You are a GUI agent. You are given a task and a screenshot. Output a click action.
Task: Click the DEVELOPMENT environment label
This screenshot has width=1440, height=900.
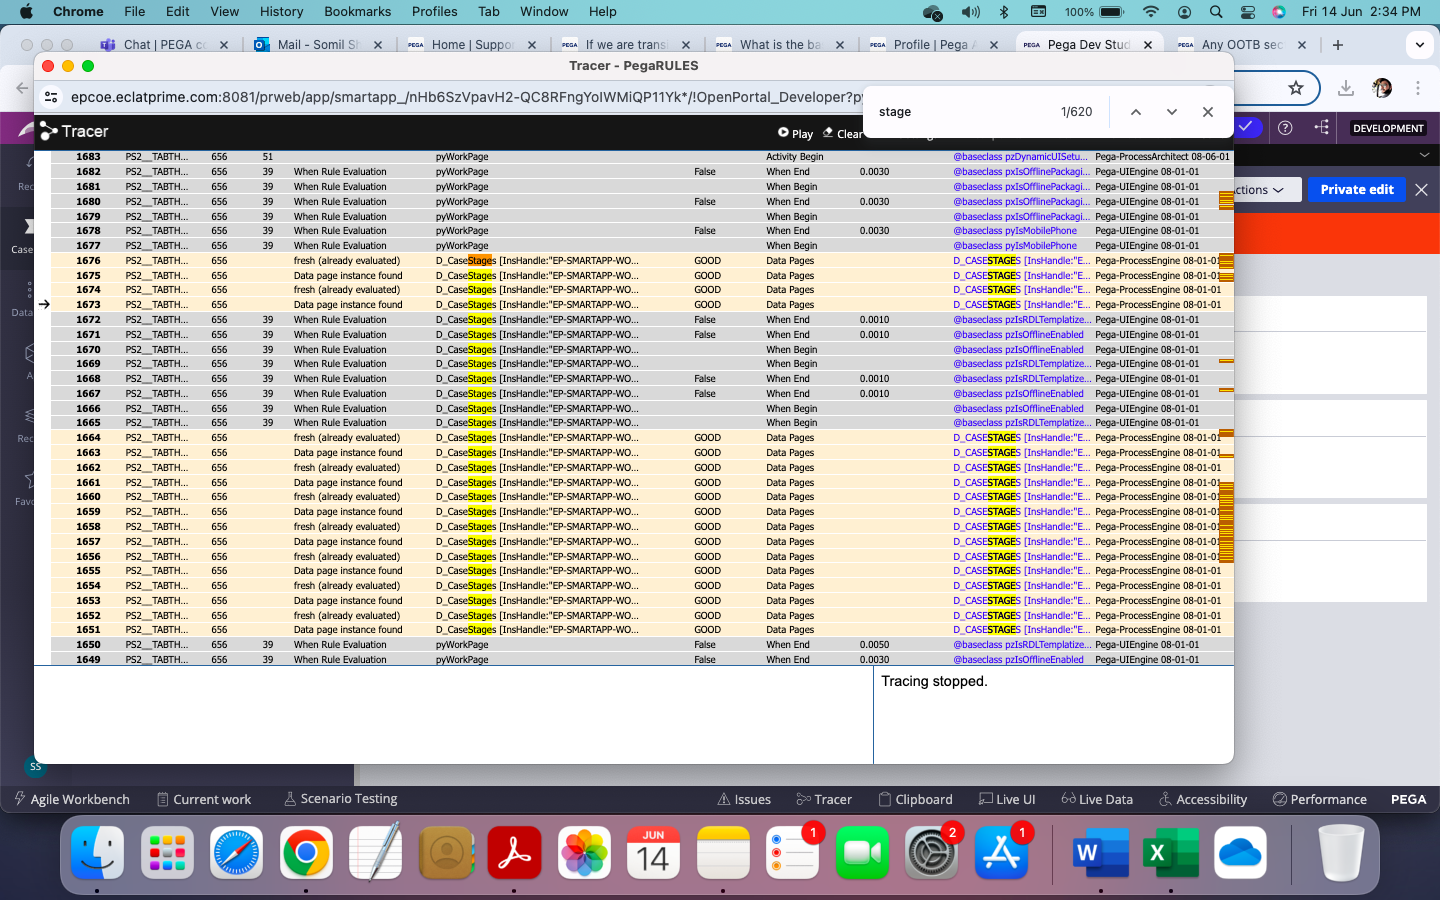1388,128
